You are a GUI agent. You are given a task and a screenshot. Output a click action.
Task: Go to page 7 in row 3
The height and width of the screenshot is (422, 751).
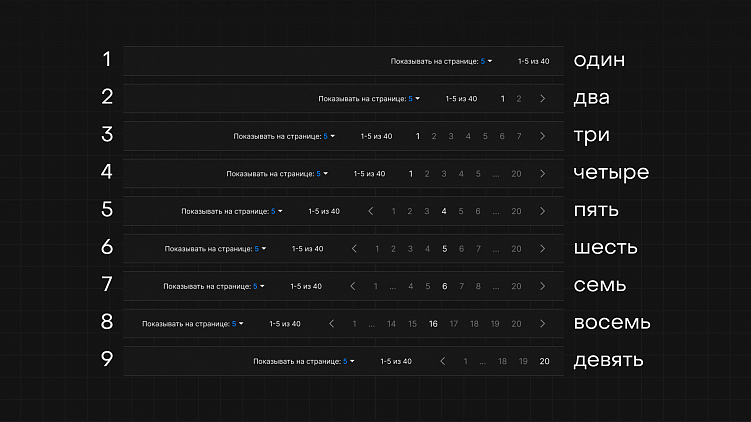pos(519,136)
